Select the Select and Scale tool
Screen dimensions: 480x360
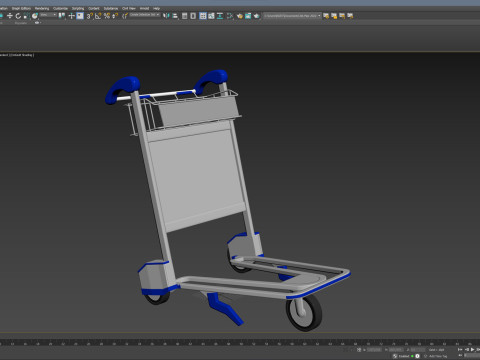click(26, 16)
